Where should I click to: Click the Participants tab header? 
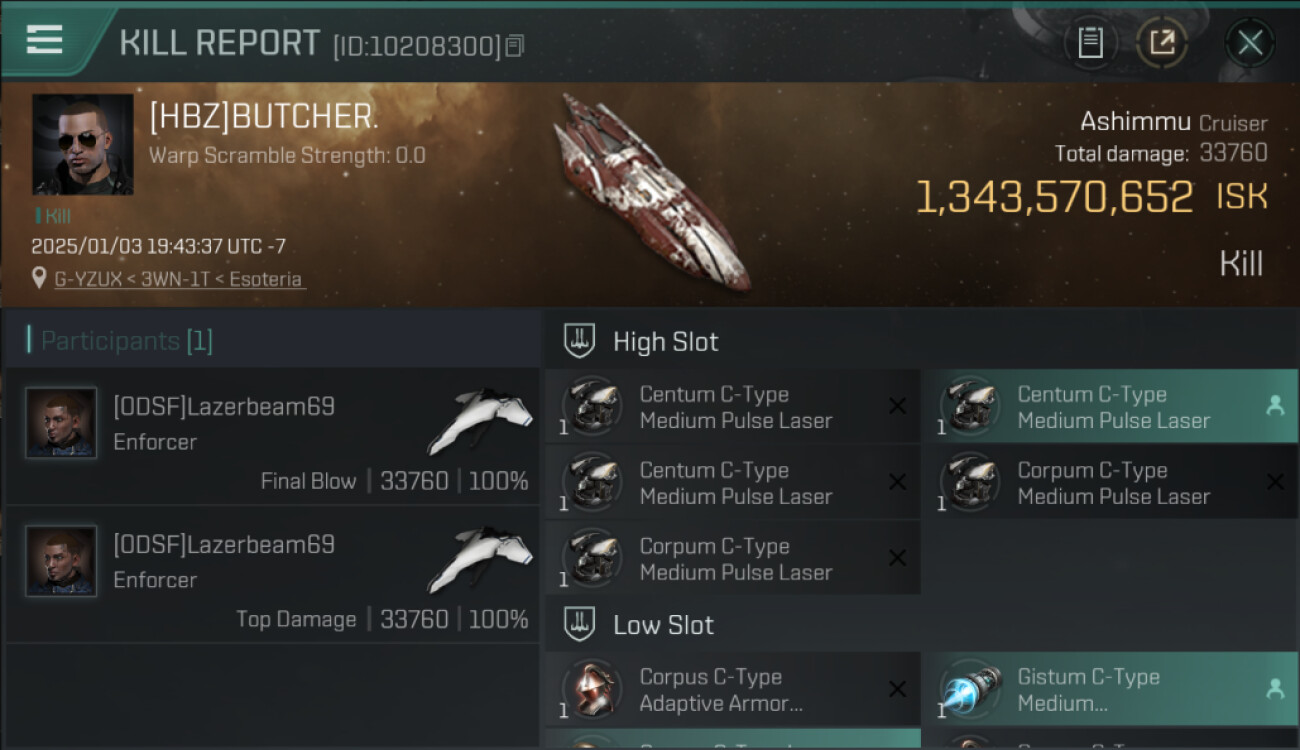[126, 340]
